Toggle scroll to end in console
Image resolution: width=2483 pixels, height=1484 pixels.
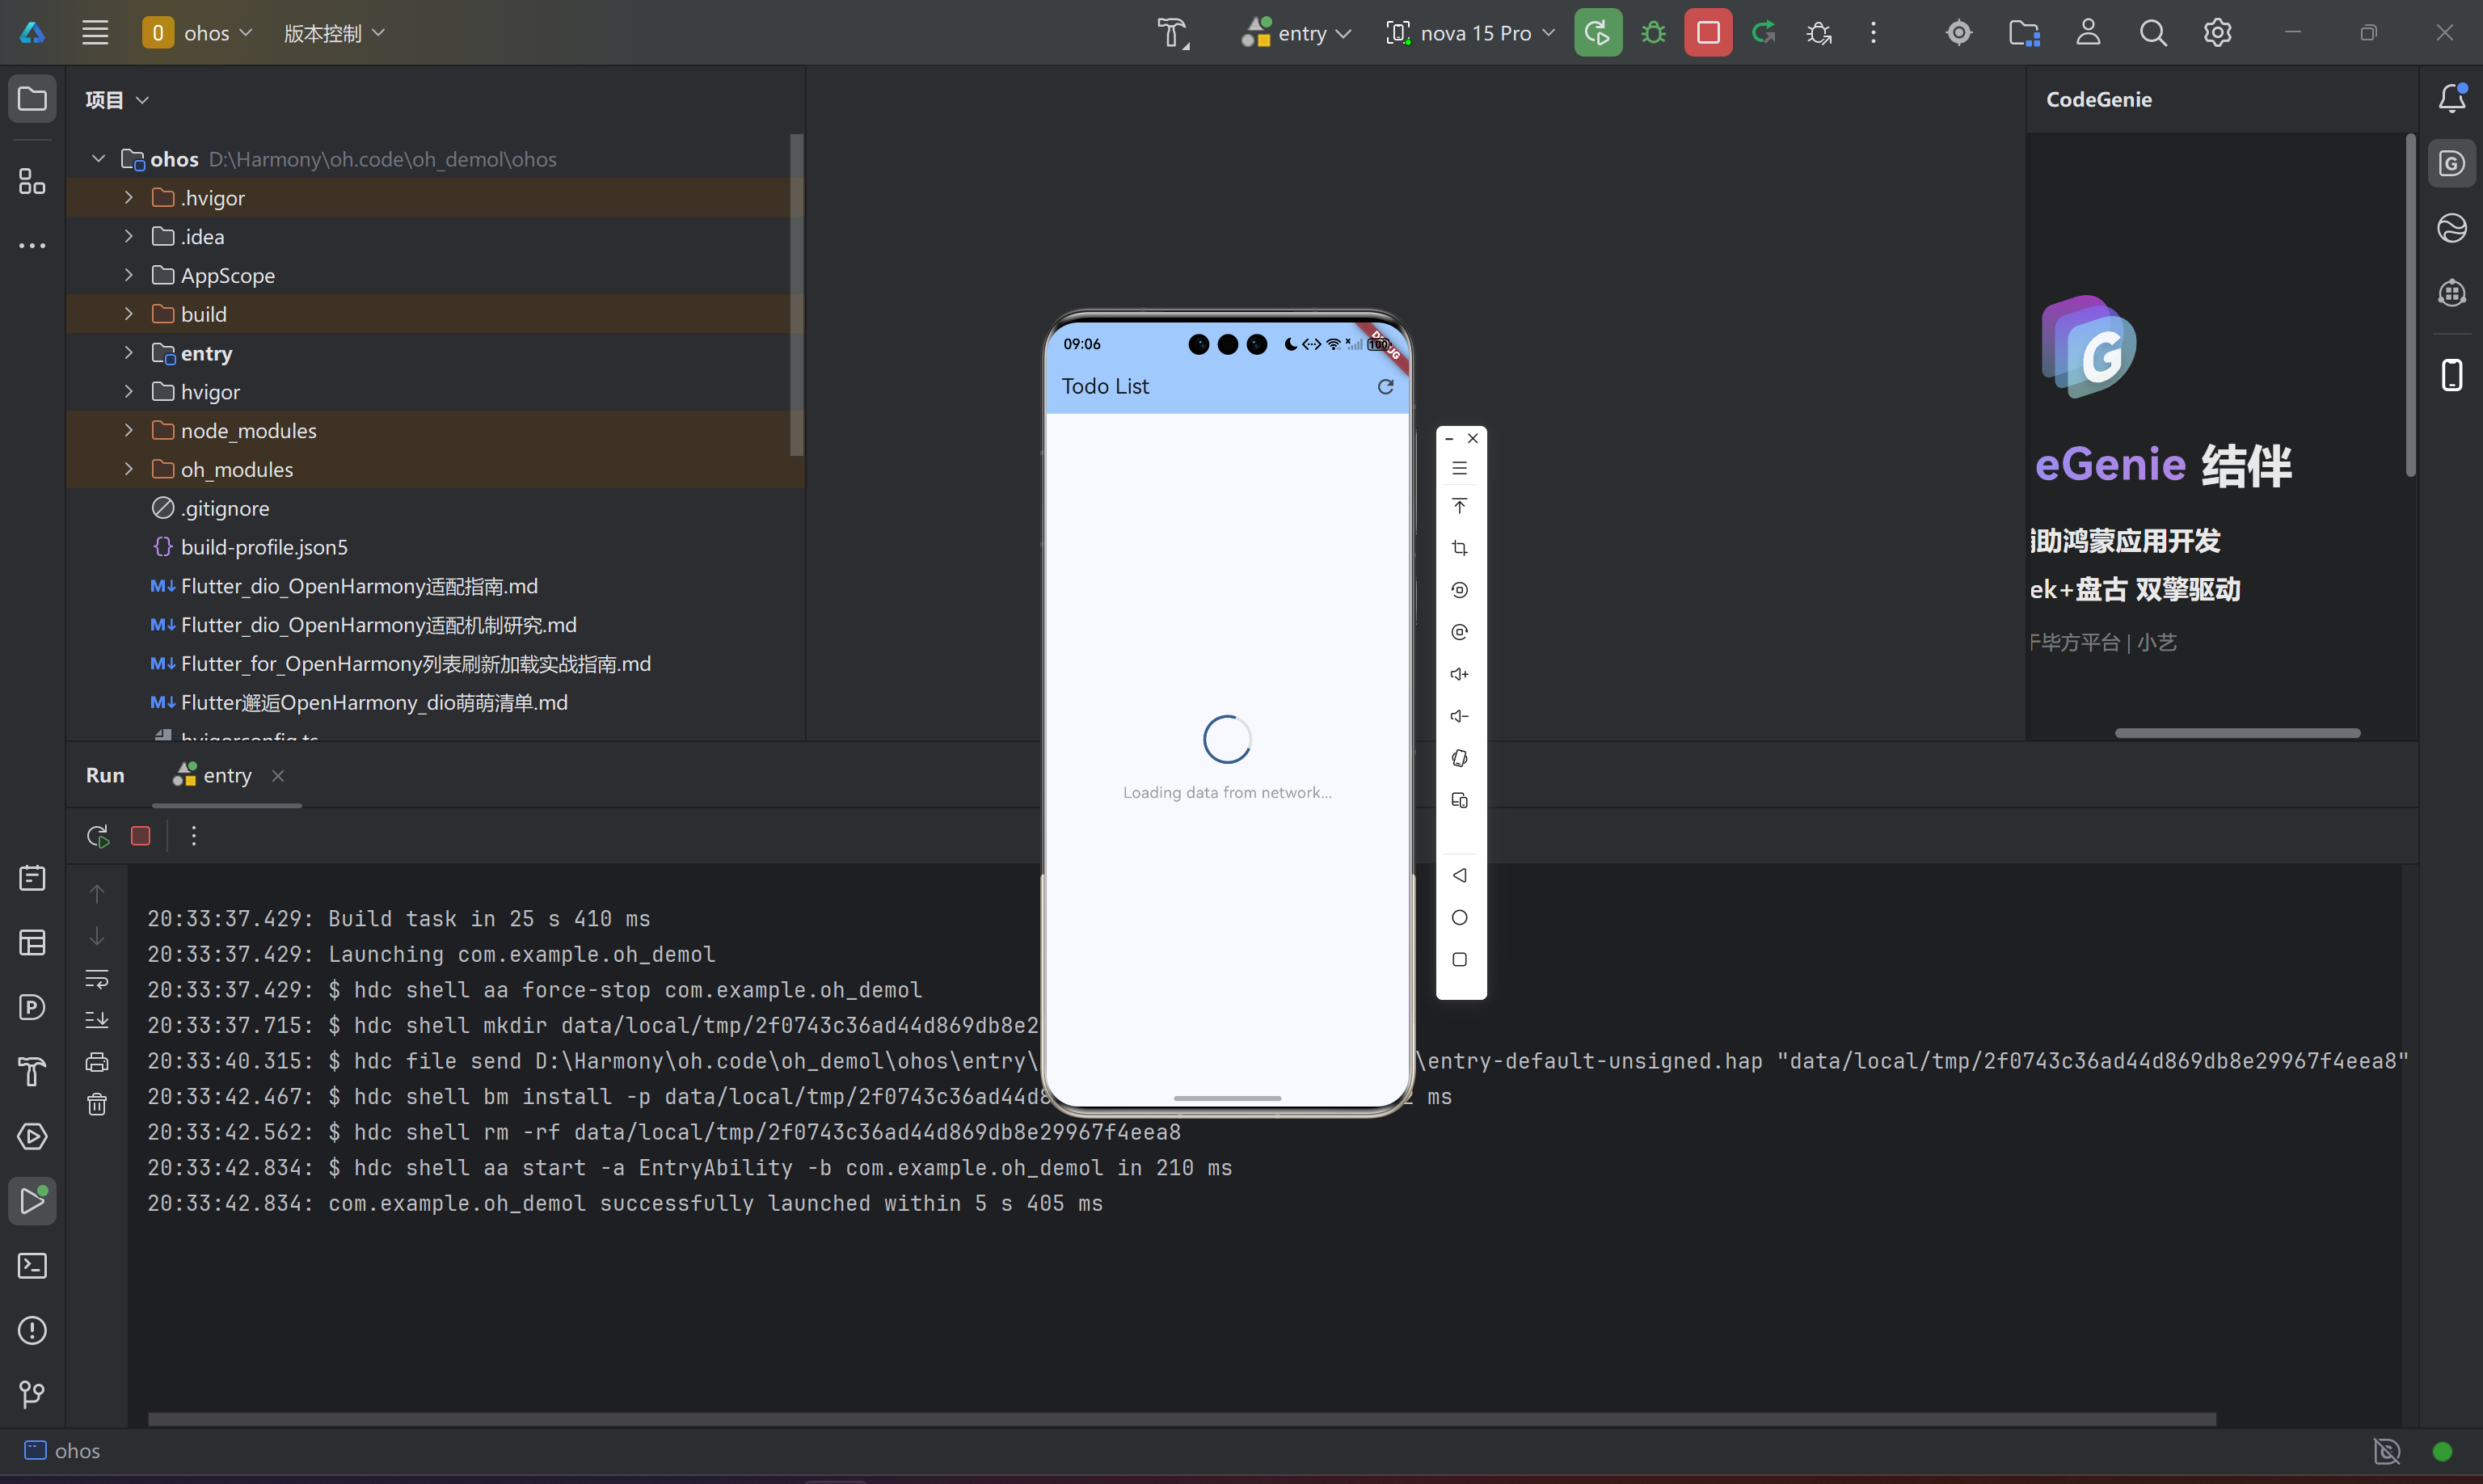click(x=97, y=1020)
